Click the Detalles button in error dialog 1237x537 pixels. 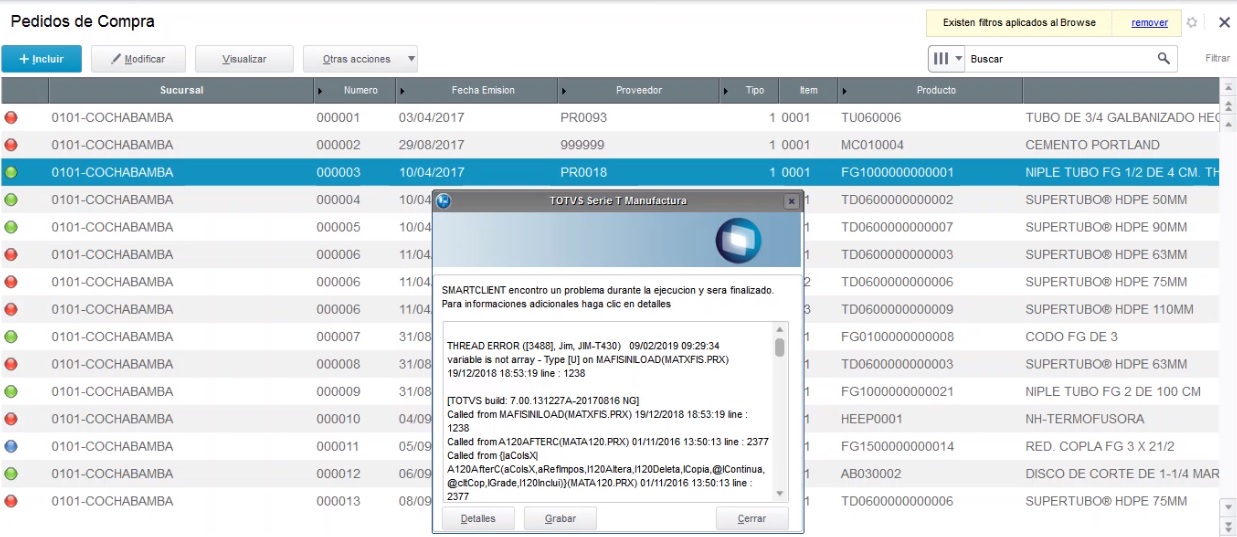pos(478,519)
